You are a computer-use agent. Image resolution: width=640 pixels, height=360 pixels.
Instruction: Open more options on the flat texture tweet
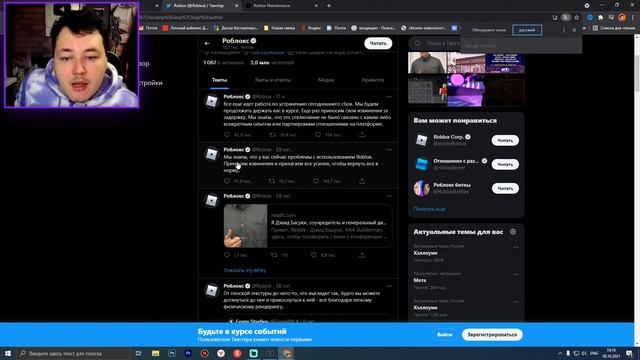tap(389, 286)
